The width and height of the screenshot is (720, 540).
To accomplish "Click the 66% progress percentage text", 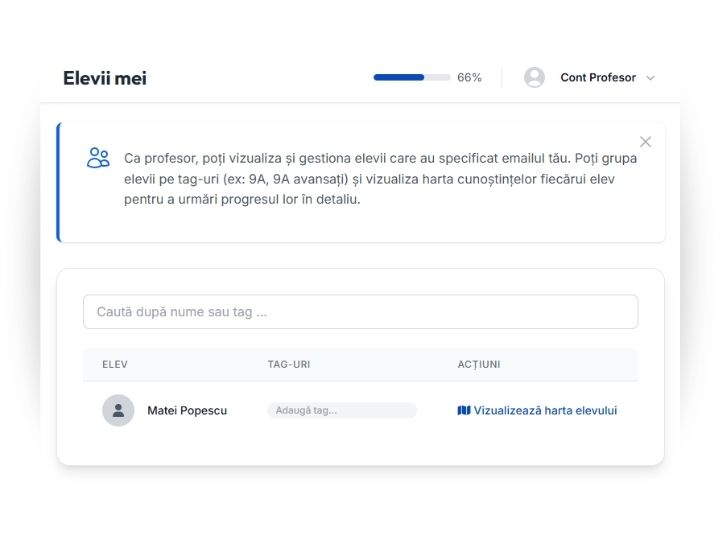I will [469, 78].
